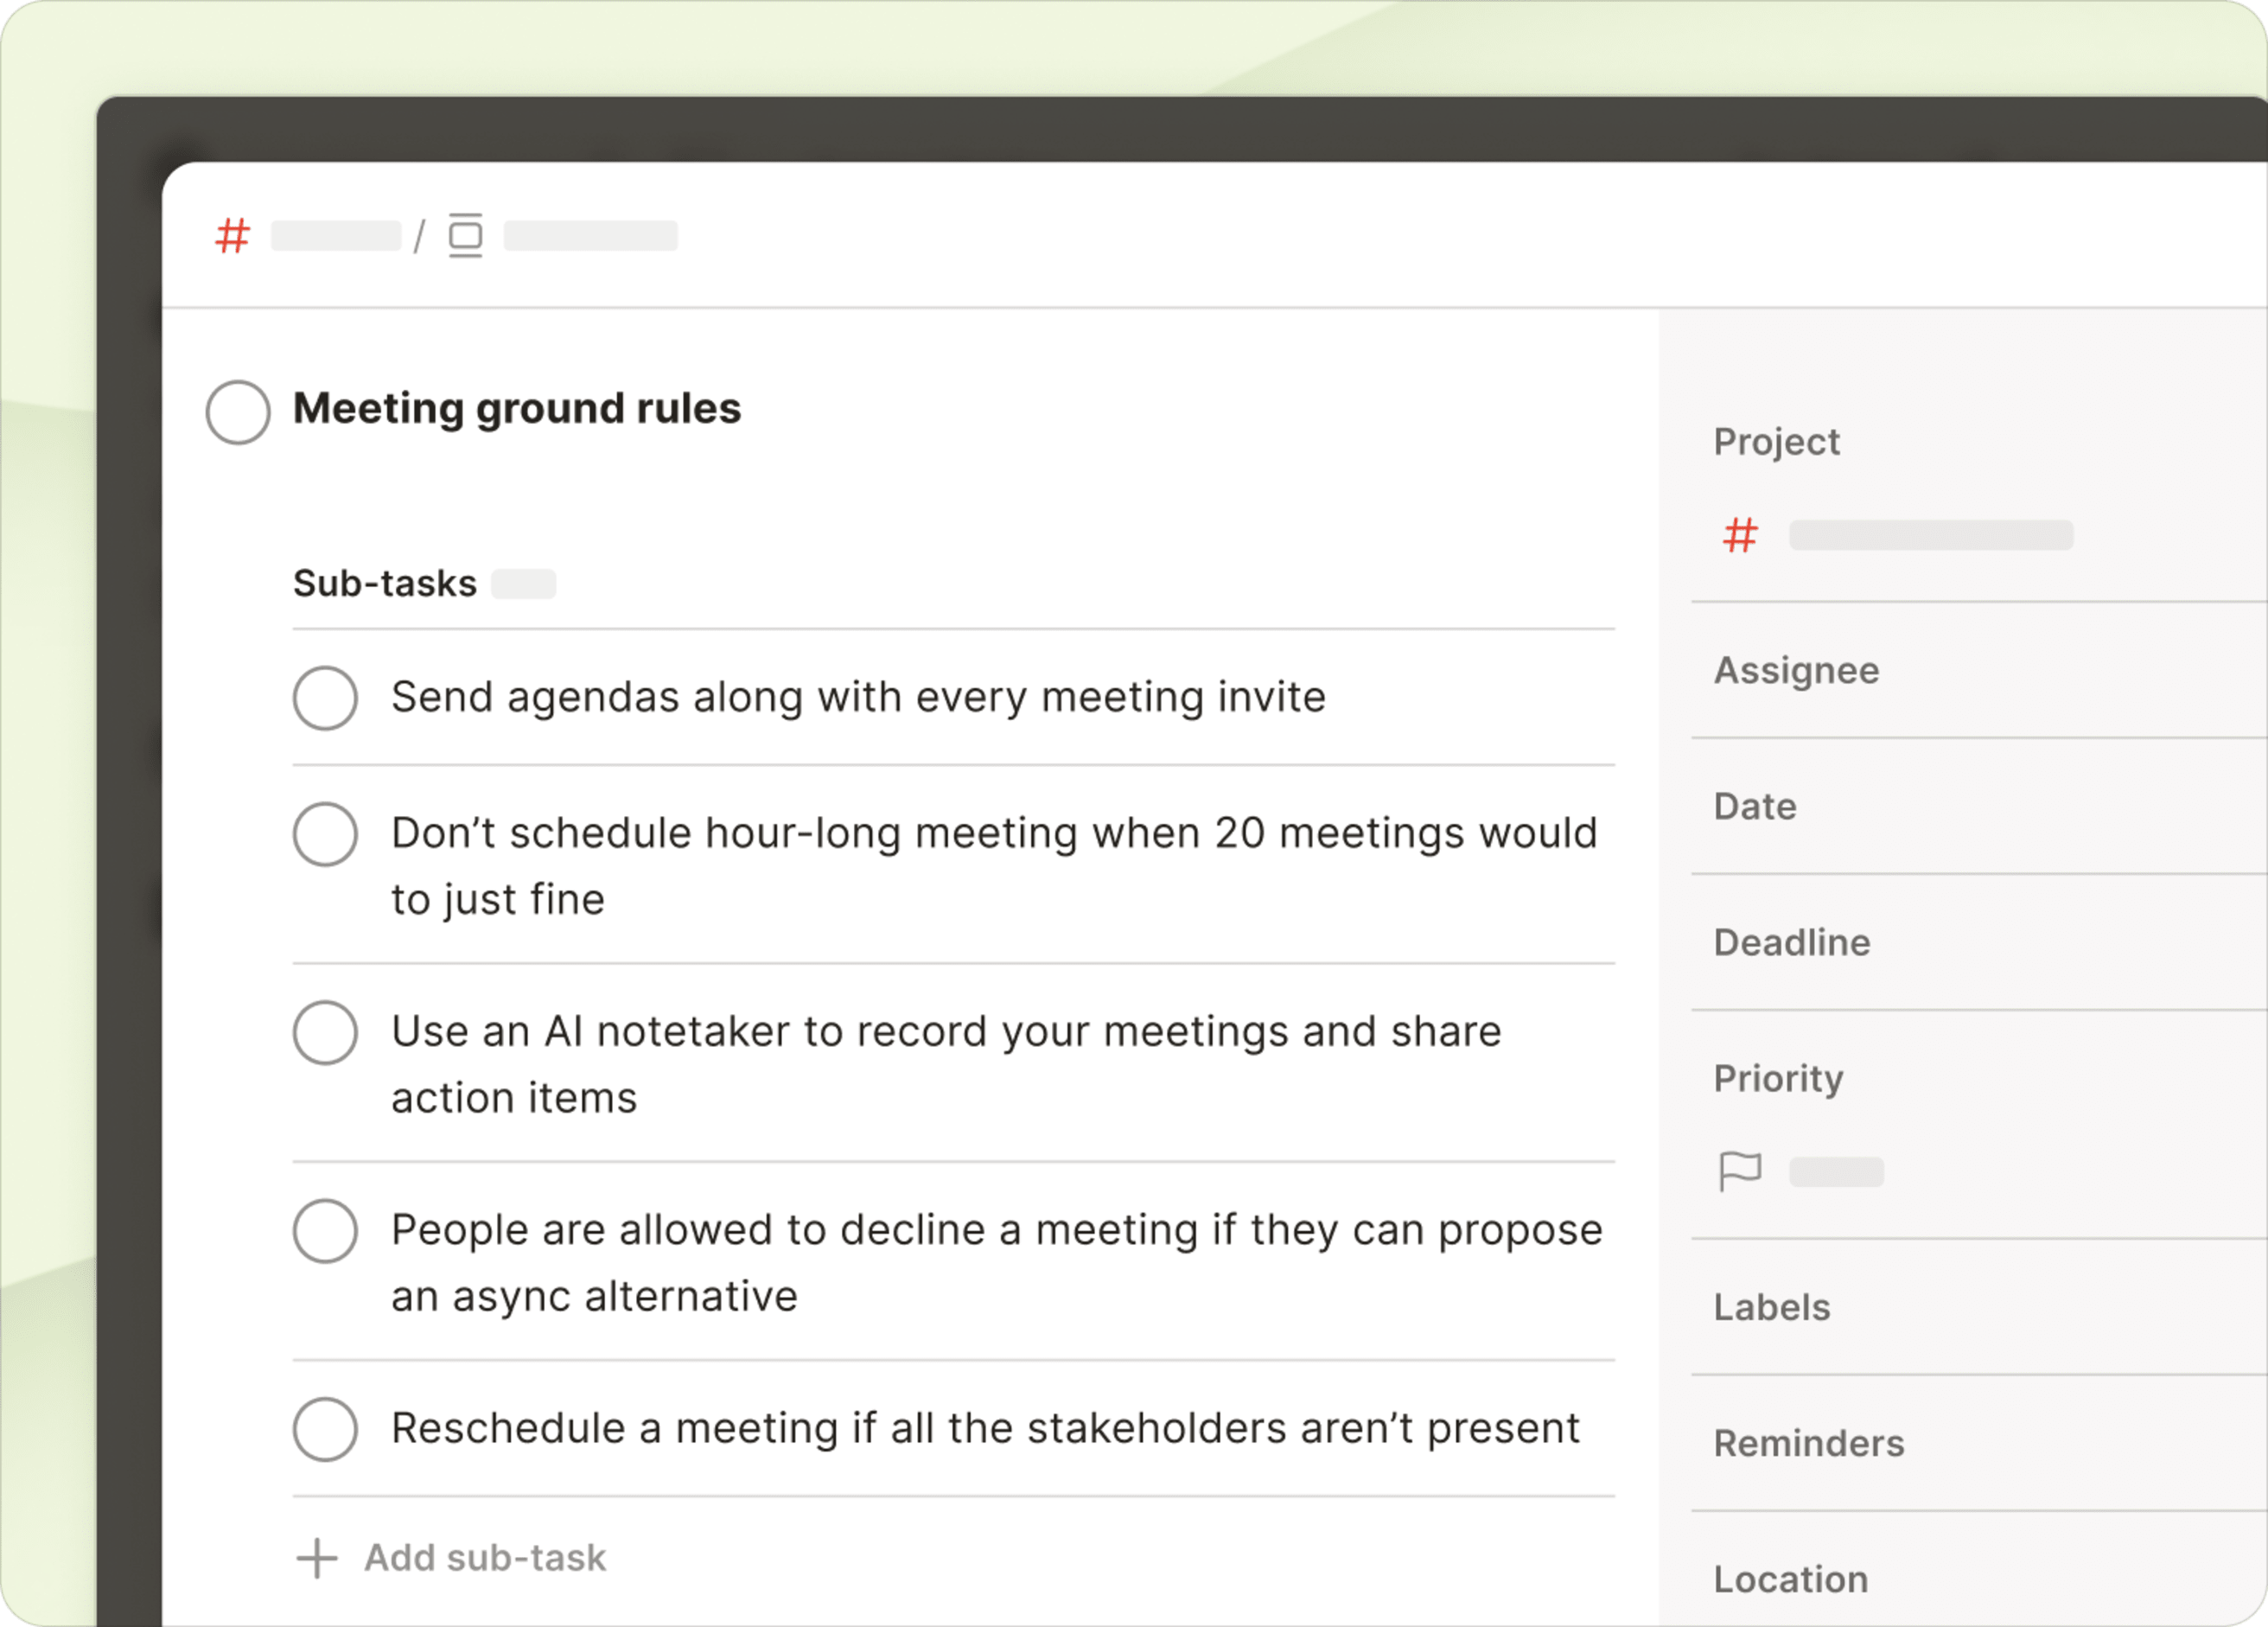Screen dimensions: 2268x1627
Task: Click the priority flag icon
Action: coord(1740,1171)
